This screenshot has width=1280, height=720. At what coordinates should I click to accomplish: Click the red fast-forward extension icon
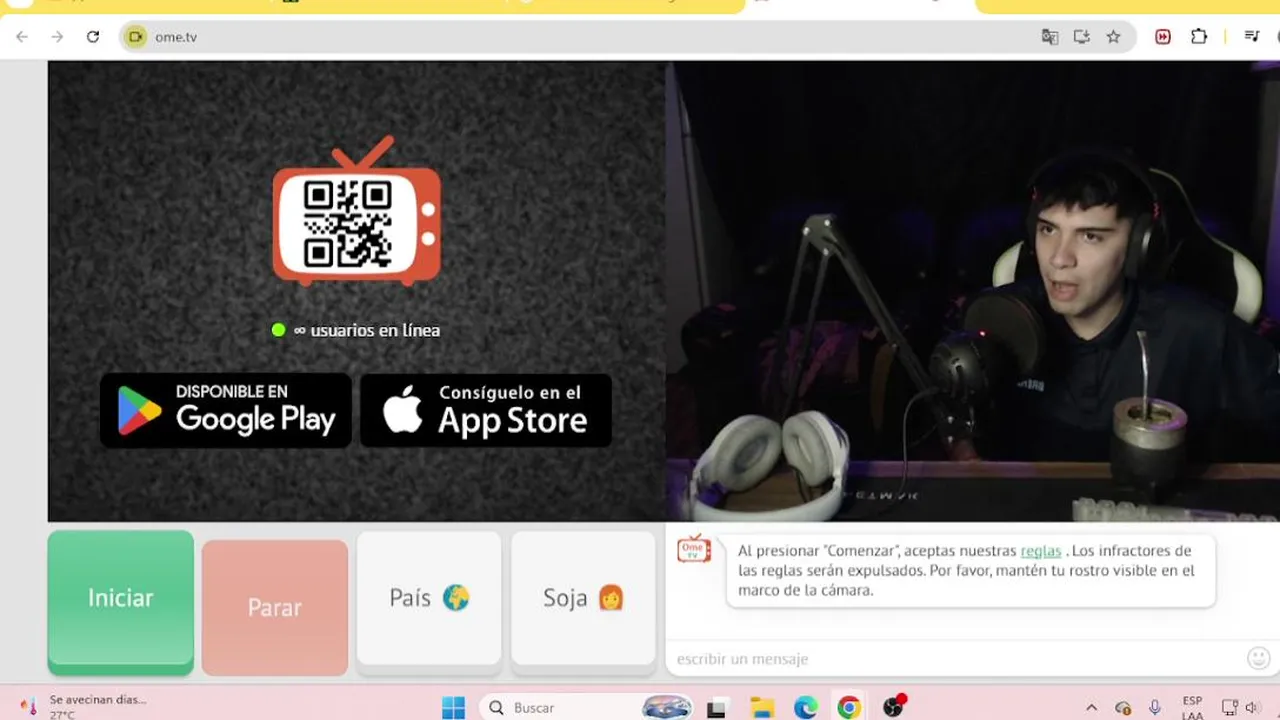click(x=1163, y=37)
